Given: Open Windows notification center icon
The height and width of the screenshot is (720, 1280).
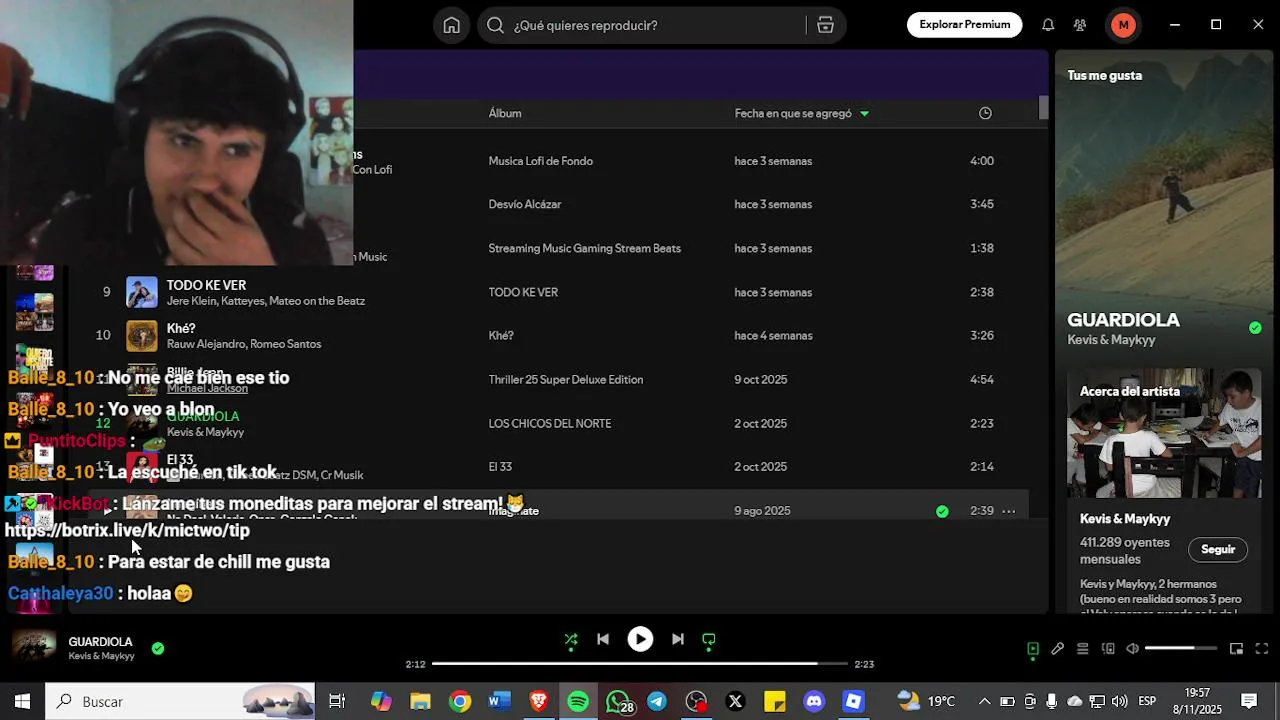Looking at the screenshot, I should coord(1249,702).
